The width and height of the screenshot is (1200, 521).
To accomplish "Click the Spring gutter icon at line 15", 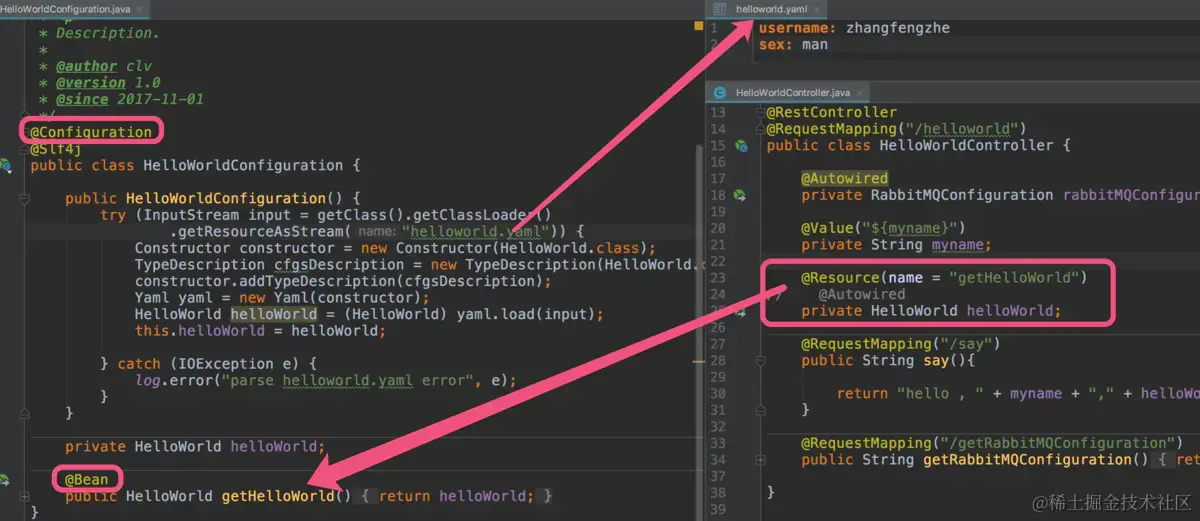I will [742, 146].
